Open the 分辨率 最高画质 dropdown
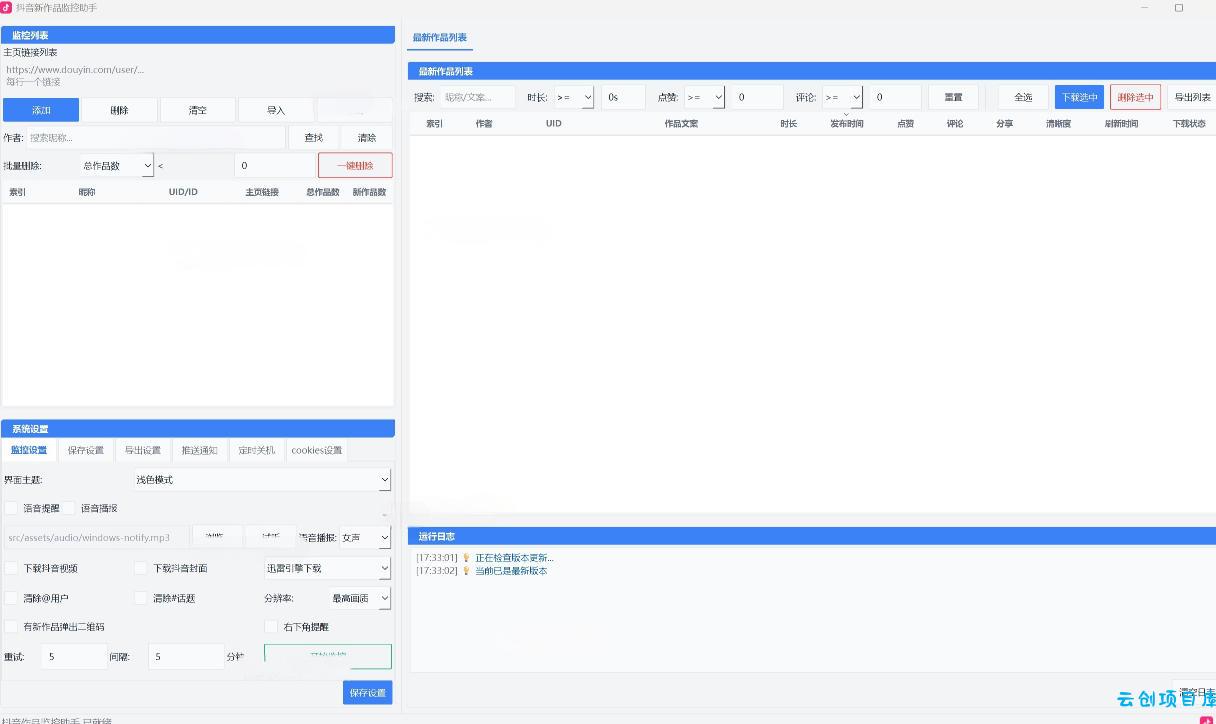 (360, 598)
